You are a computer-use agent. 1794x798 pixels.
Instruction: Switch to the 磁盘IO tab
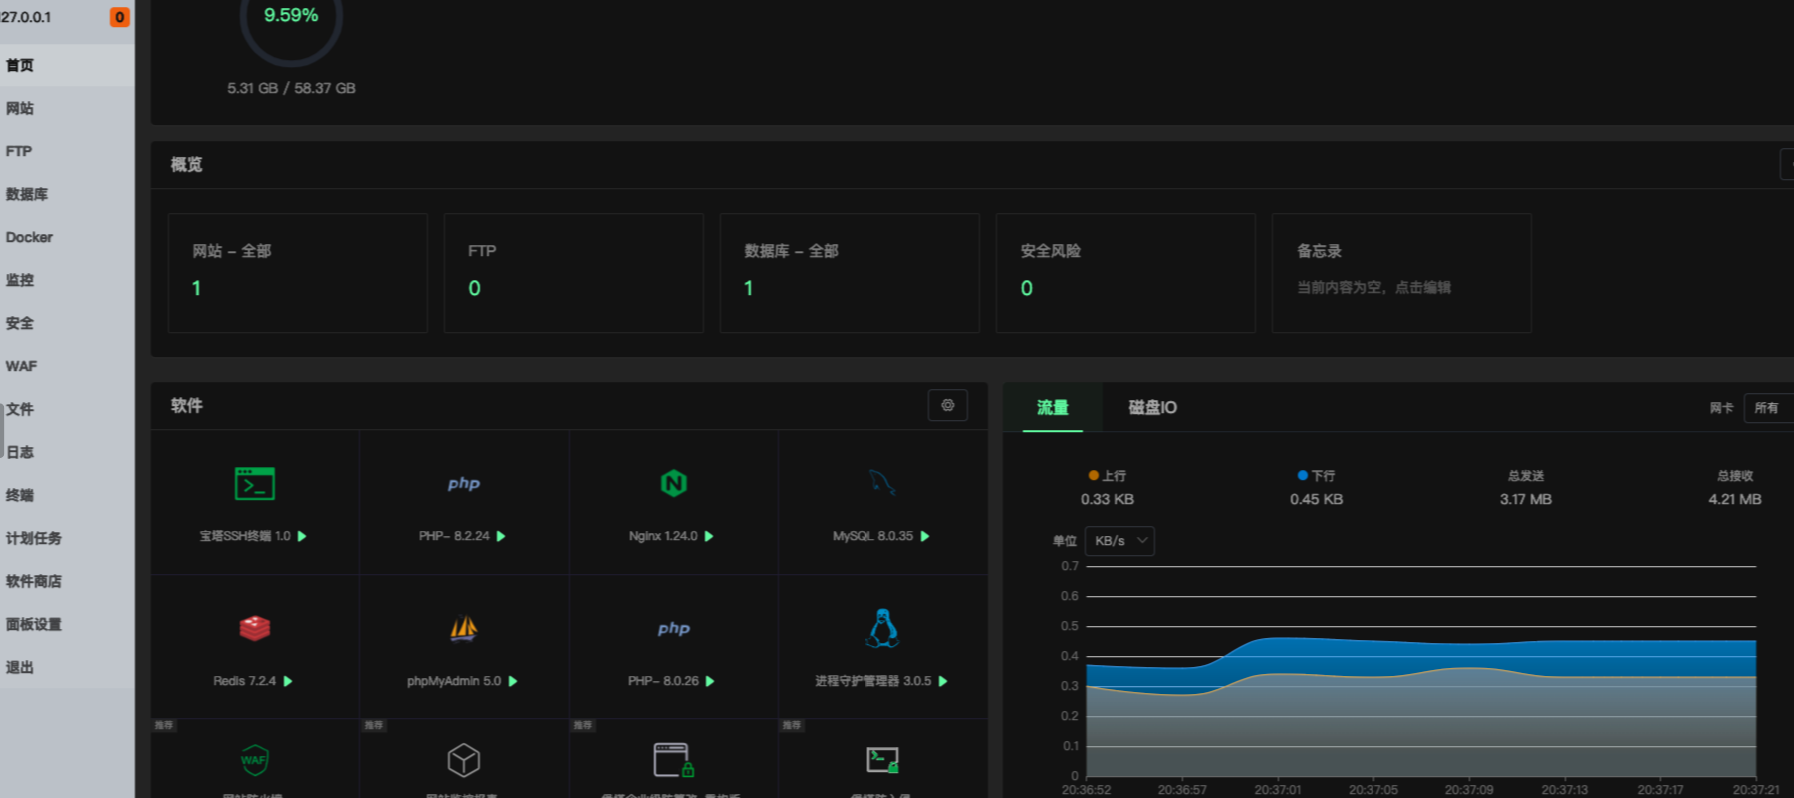click(x=1152, y=408)
